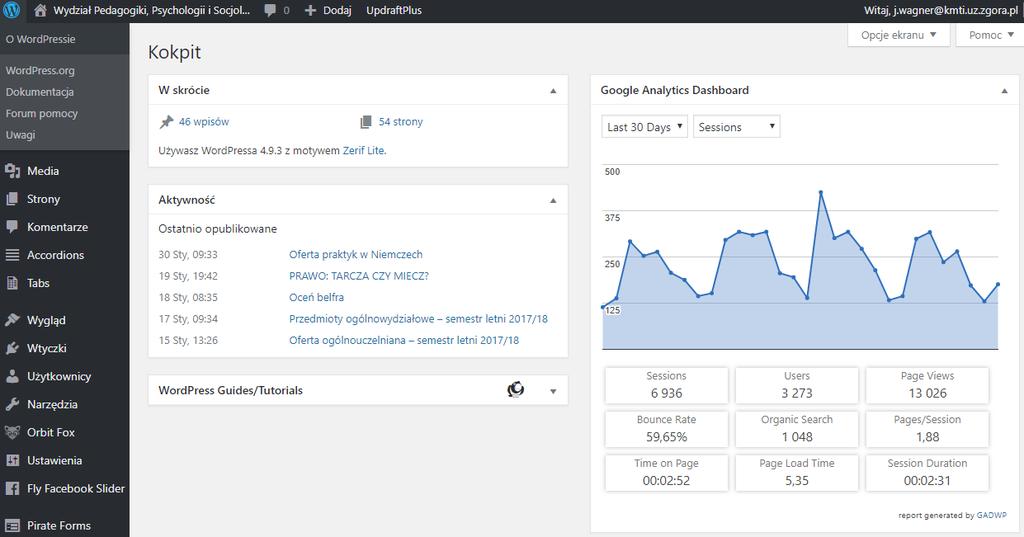Open the Dokumentacja link
This screenshot has height=537, width=1024.
[40, 92]
